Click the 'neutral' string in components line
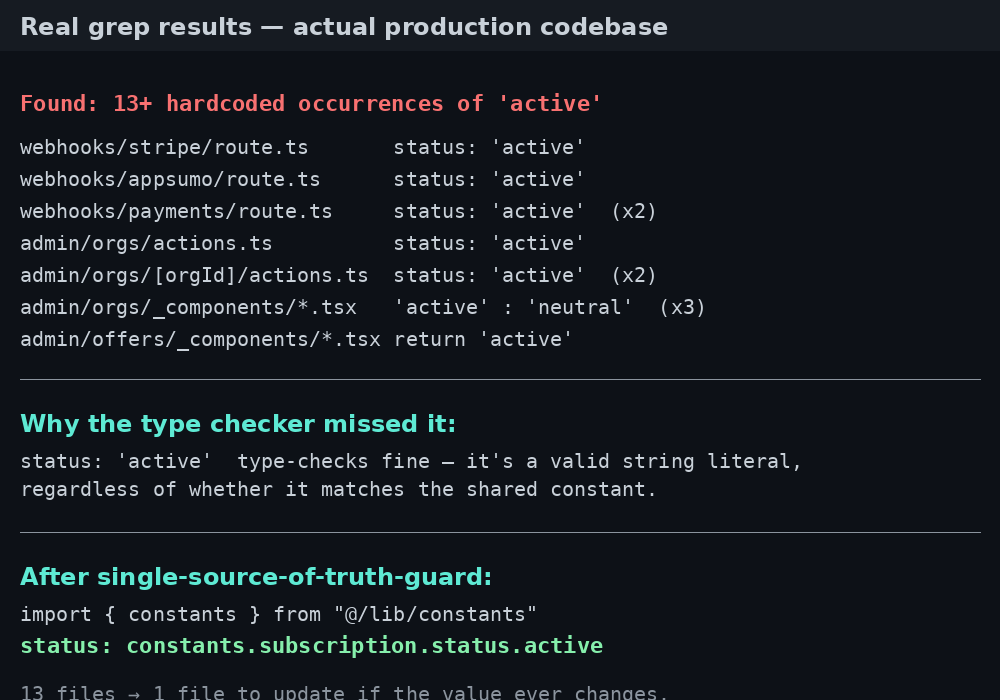 click(580, 307)
